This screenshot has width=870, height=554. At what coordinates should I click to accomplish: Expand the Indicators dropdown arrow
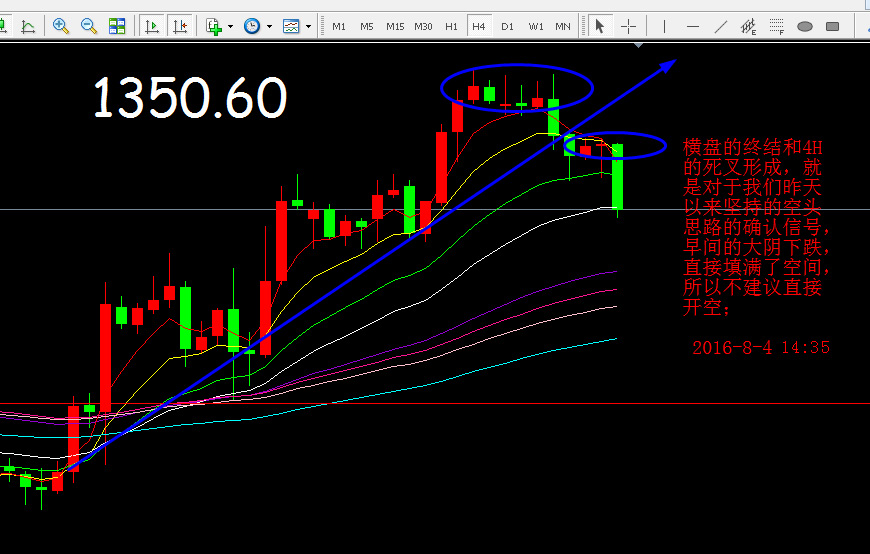tap(230, 26)
